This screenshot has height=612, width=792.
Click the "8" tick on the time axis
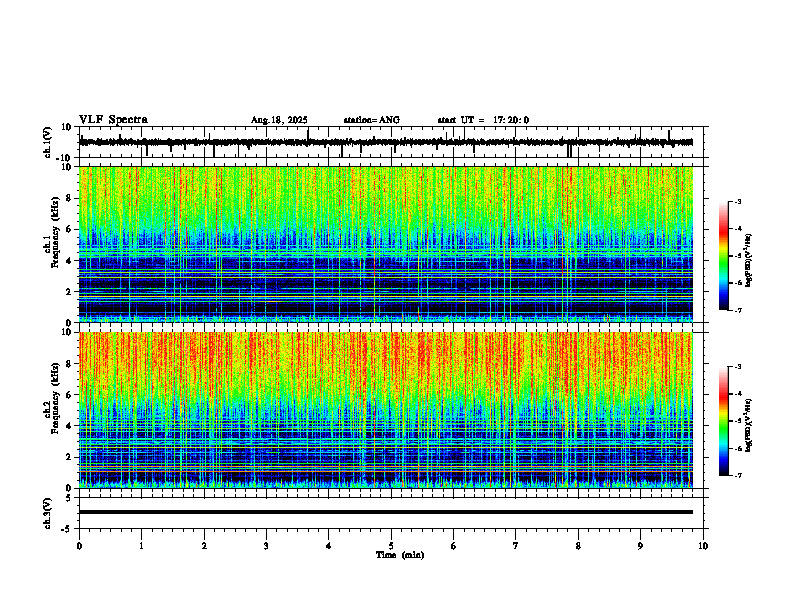(x=578, y=546)
